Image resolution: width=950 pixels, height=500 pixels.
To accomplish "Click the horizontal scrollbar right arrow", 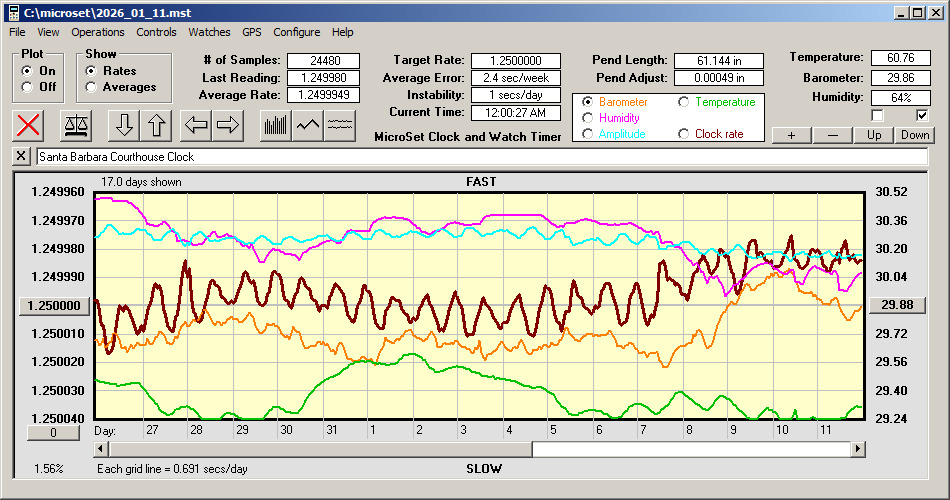I will (x=858, y=449).
